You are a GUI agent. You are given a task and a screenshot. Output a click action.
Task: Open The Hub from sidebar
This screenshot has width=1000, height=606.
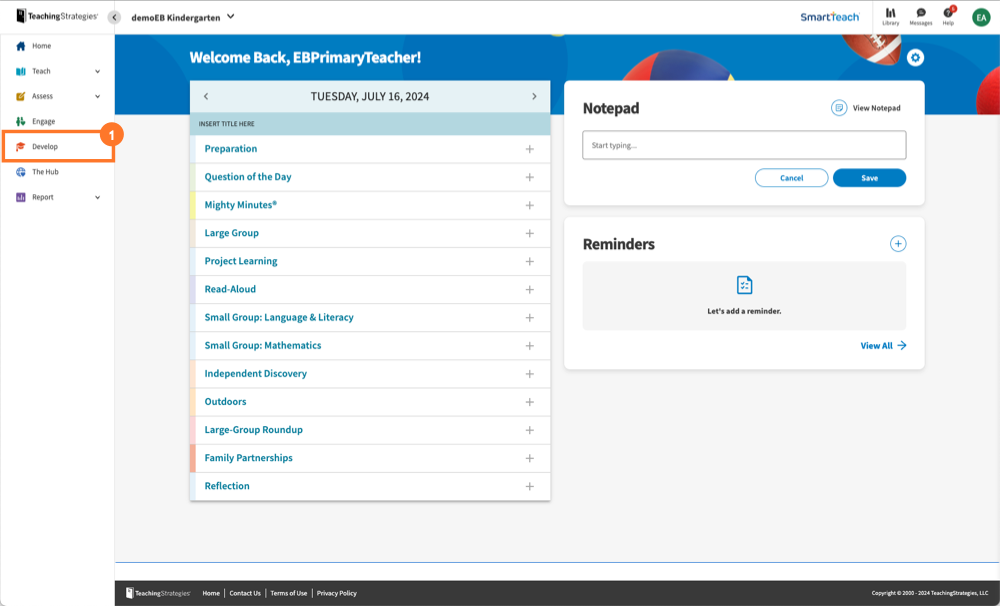point(45,172)
